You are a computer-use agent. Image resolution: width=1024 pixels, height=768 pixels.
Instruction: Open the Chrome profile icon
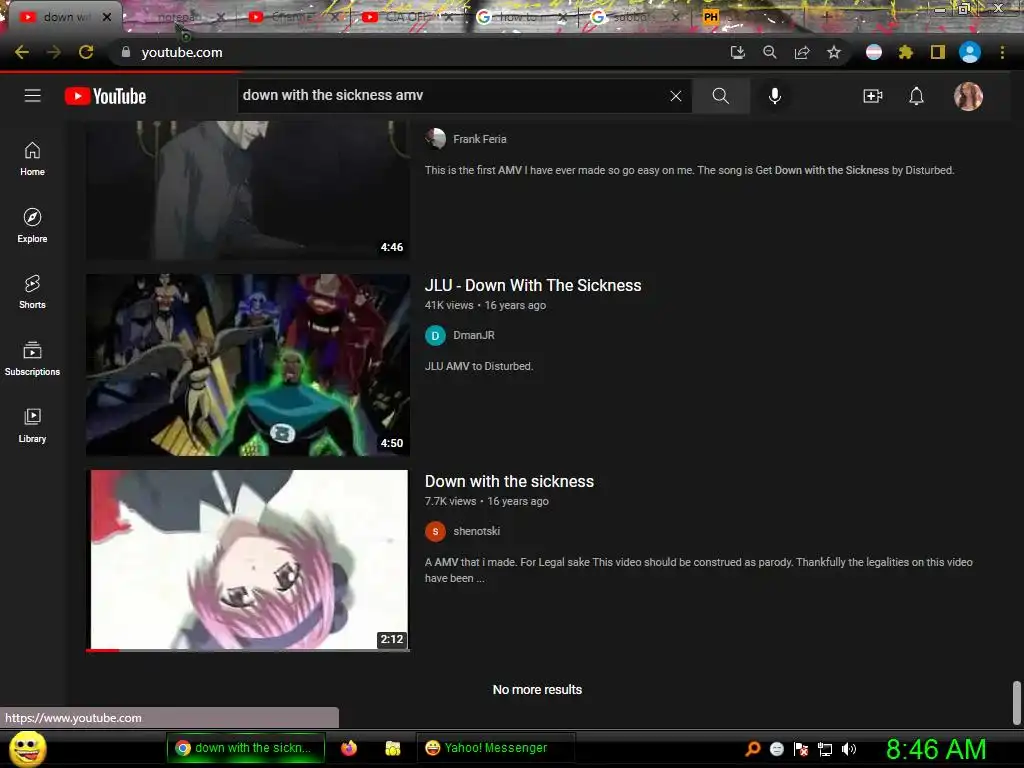[970, 52]
